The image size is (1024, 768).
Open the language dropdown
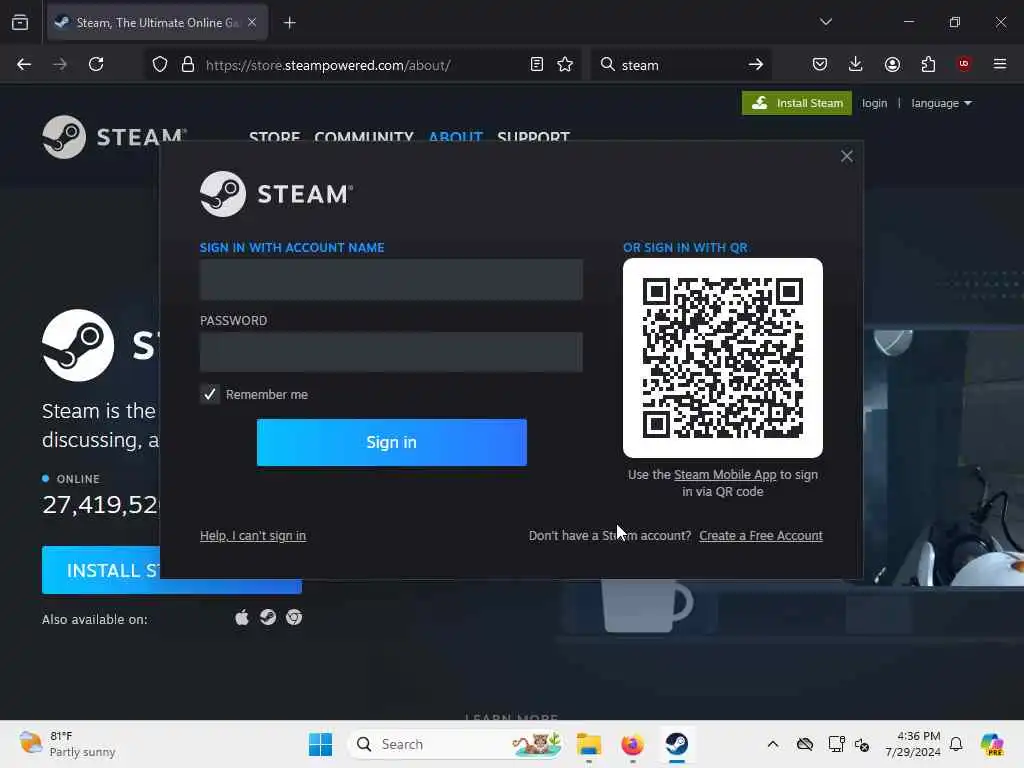941,103
